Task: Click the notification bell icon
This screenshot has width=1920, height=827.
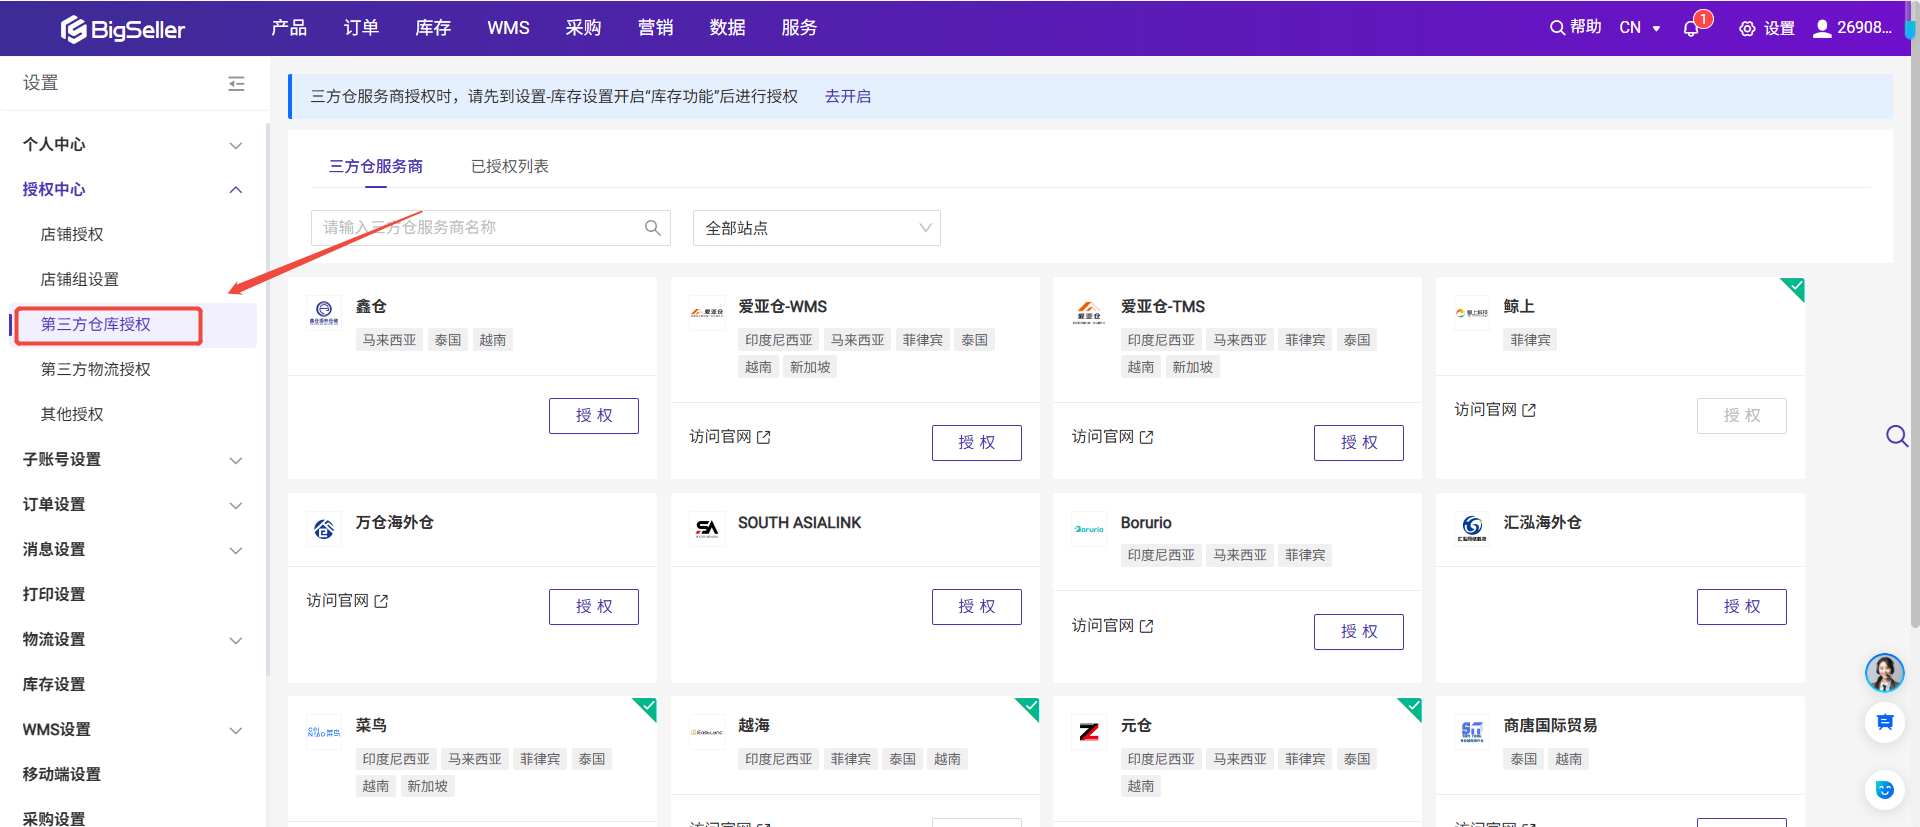Action: click(x=1691, y=29)
